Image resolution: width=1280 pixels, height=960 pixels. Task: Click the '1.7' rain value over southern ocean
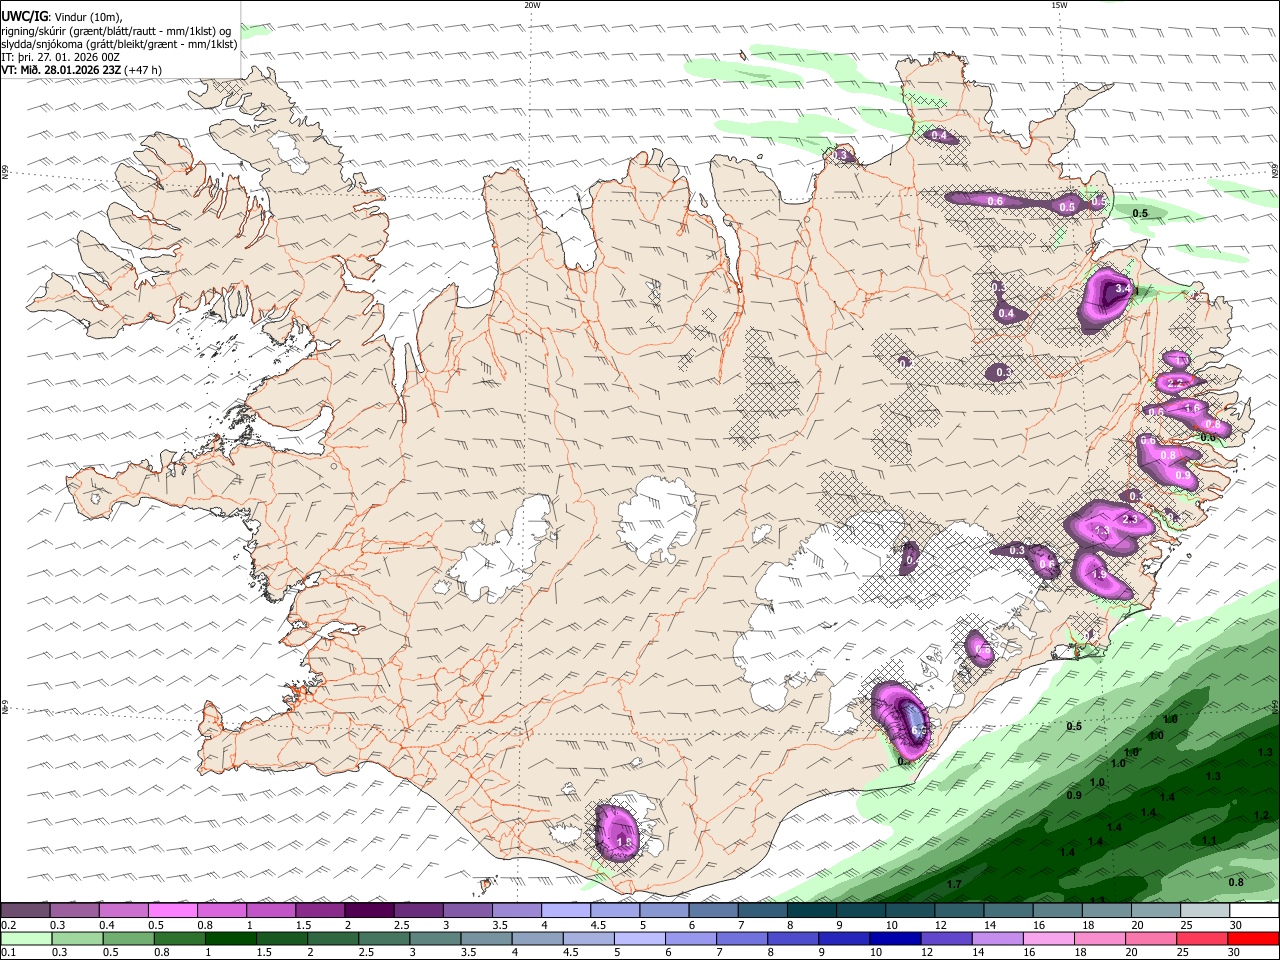(954, 885)
